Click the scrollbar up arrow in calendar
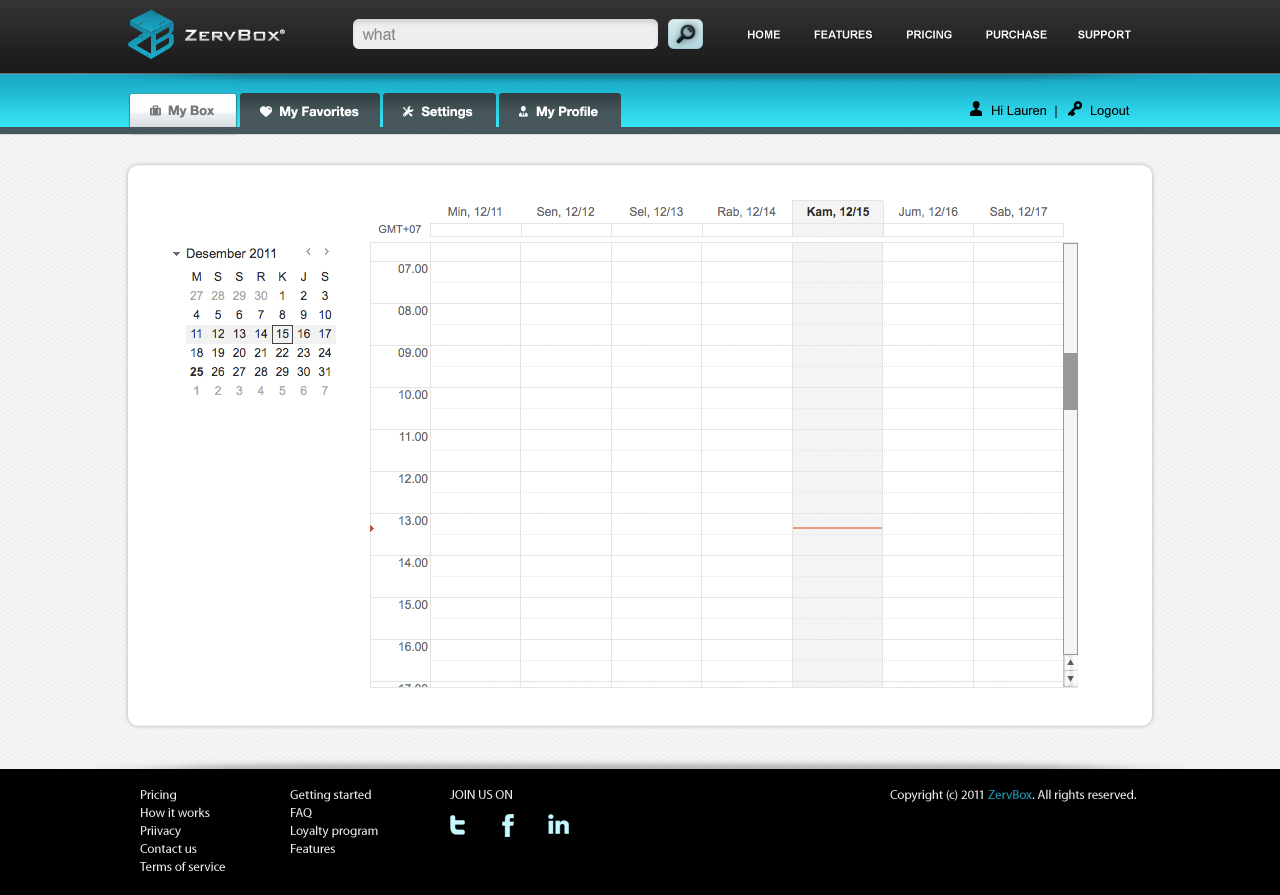 pos(1070,663)
